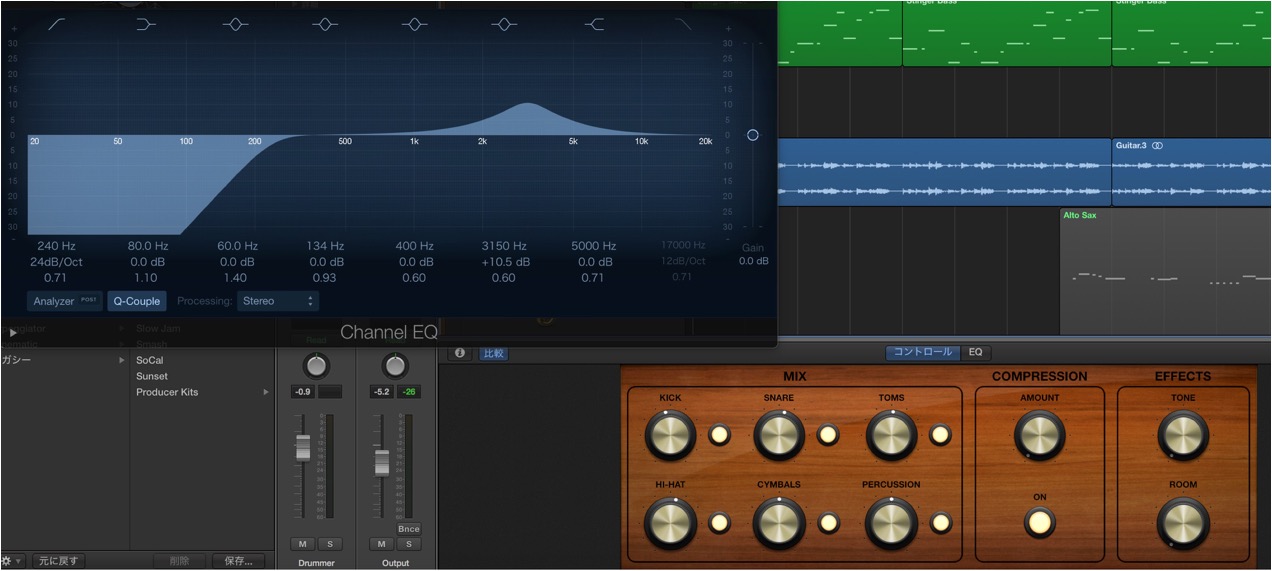Toggle the POST analyzer mode label
This screenshot has height=571, width=1272.
(x=89, y=299)
